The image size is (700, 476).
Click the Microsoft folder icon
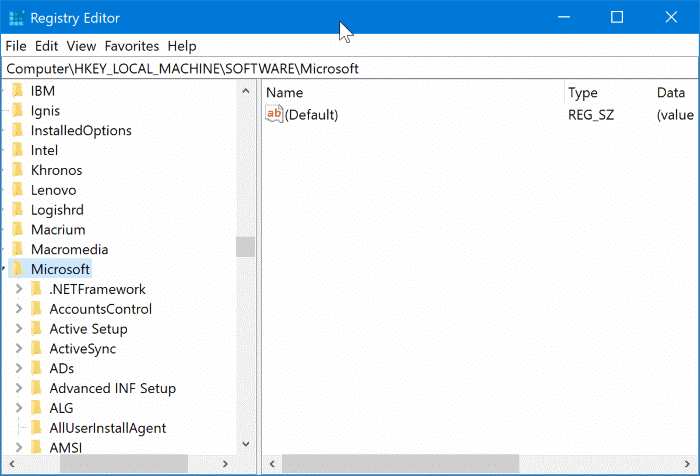(x=17, y=269)
